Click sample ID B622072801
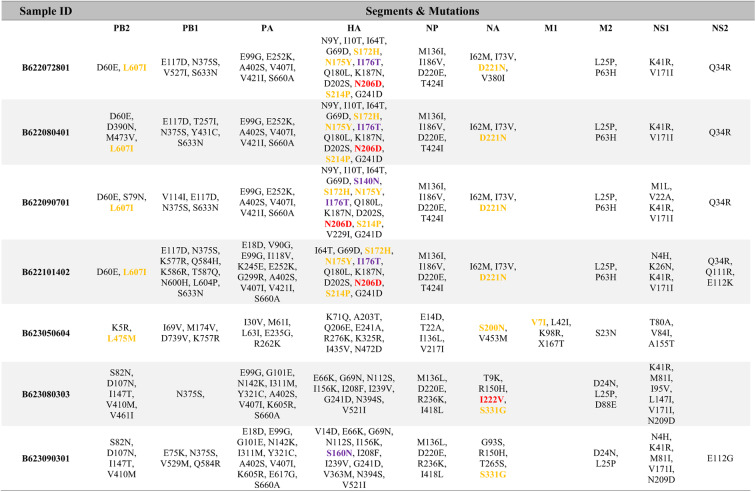 [x=45, y=68]
